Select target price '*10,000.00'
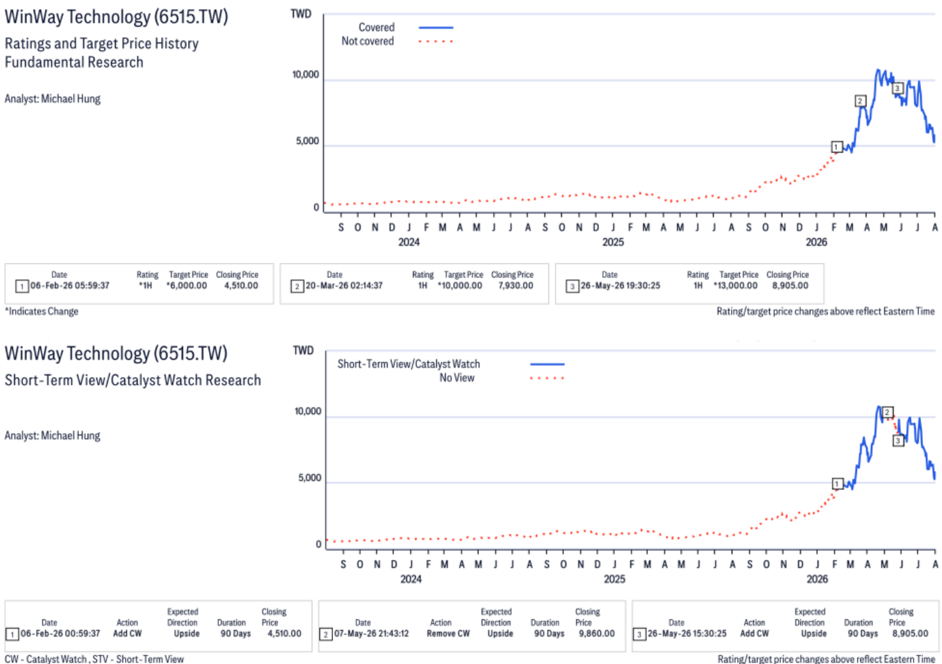This screenshot has width=942, height=664. click(460, 286)
